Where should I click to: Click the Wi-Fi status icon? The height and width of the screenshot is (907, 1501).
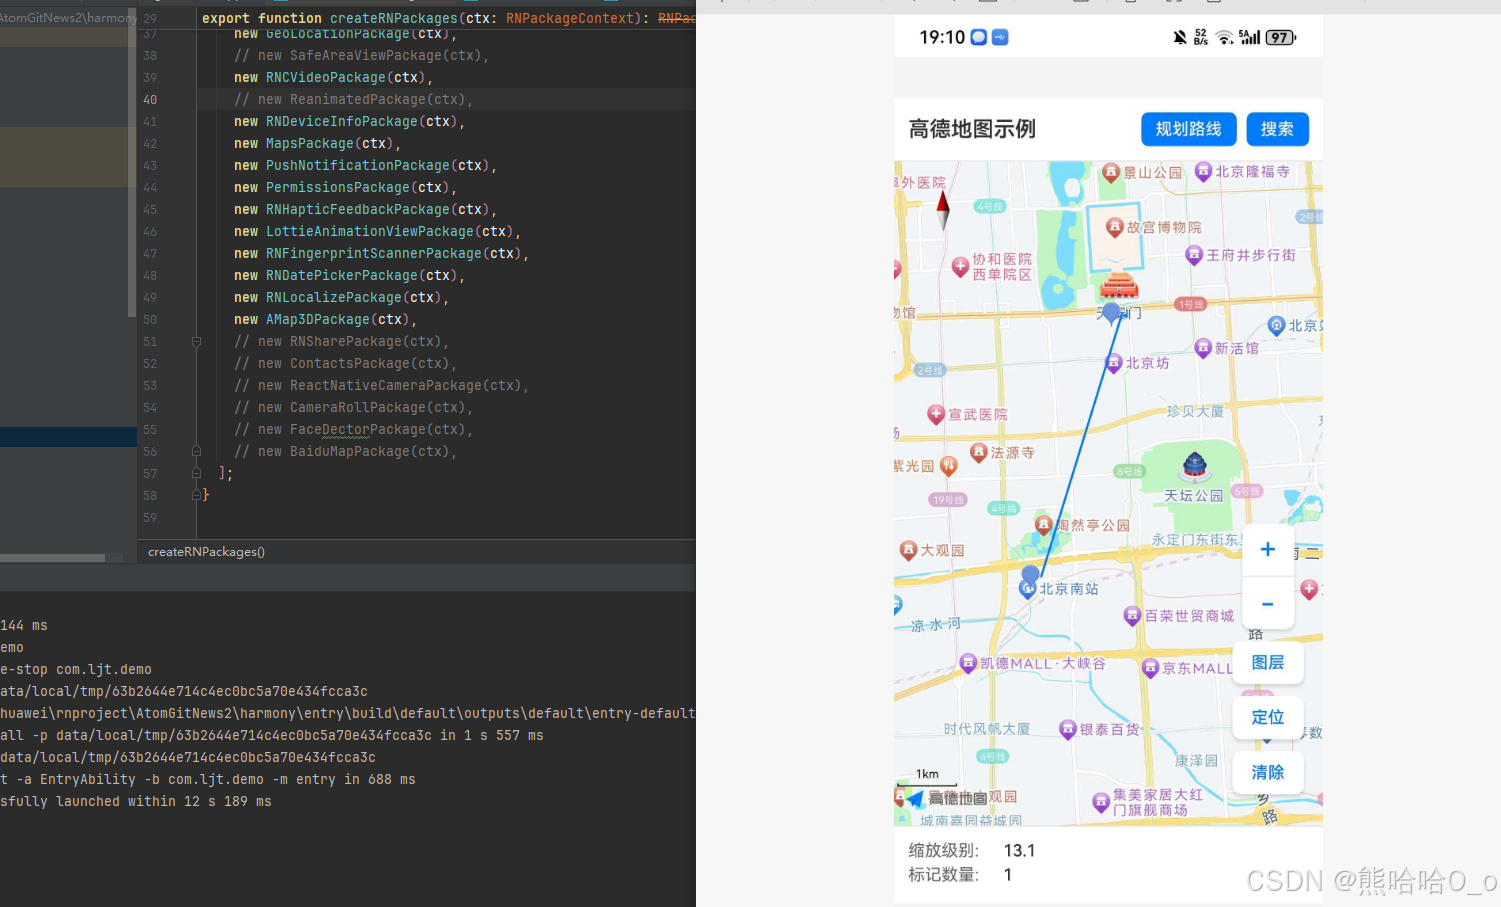coord(1225,37)
